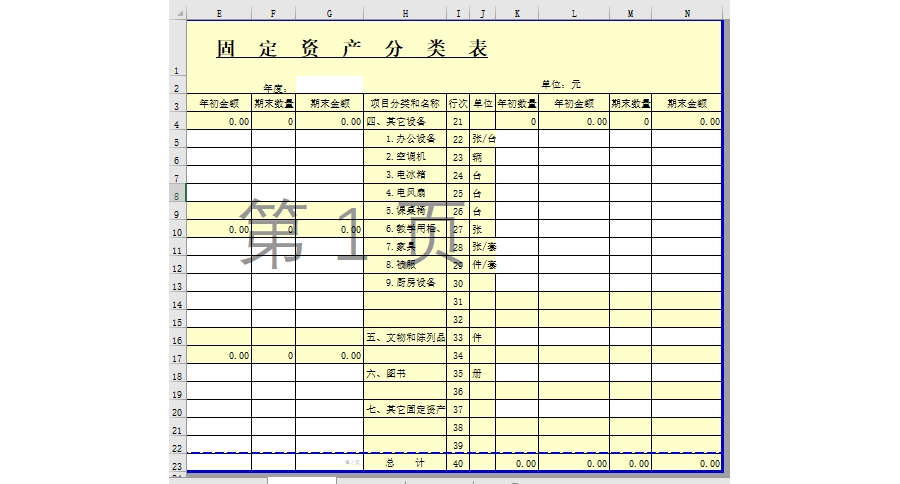Select 期末数量 header in column F

(x=274, y=103)
